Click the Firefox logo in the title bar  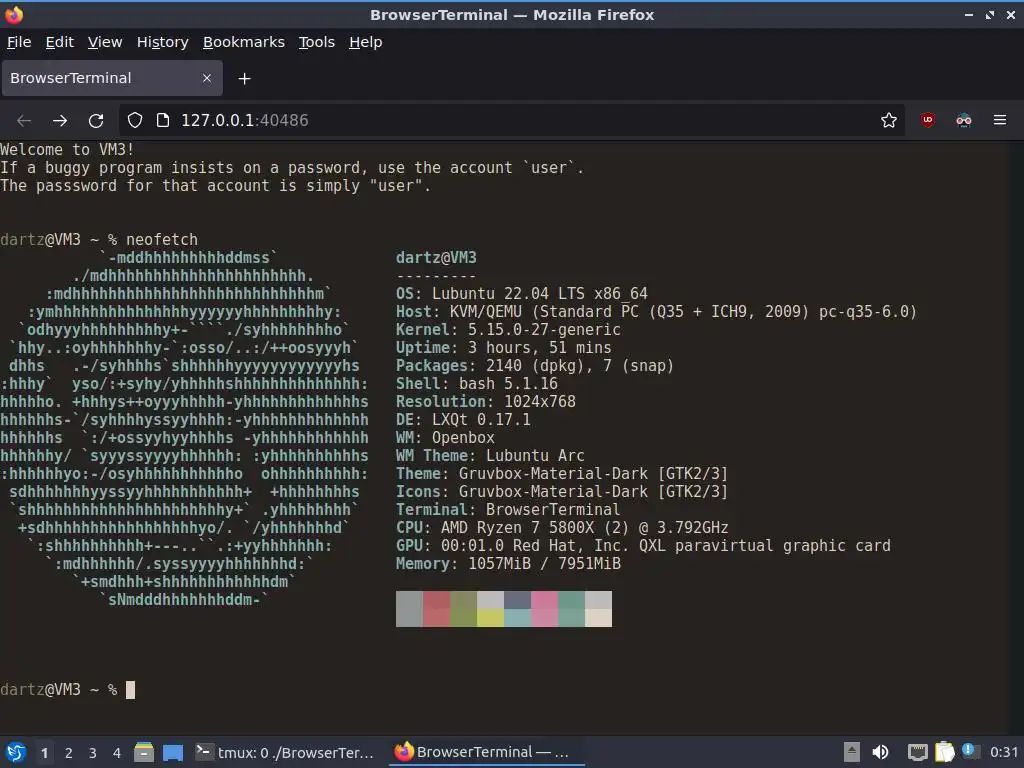coord(14,14)
